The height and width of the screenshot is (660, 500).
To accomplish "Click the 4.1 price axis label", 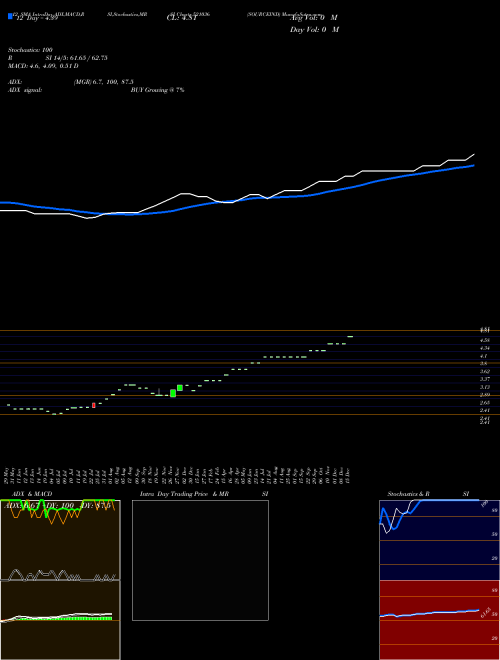I will pos(484,356).
